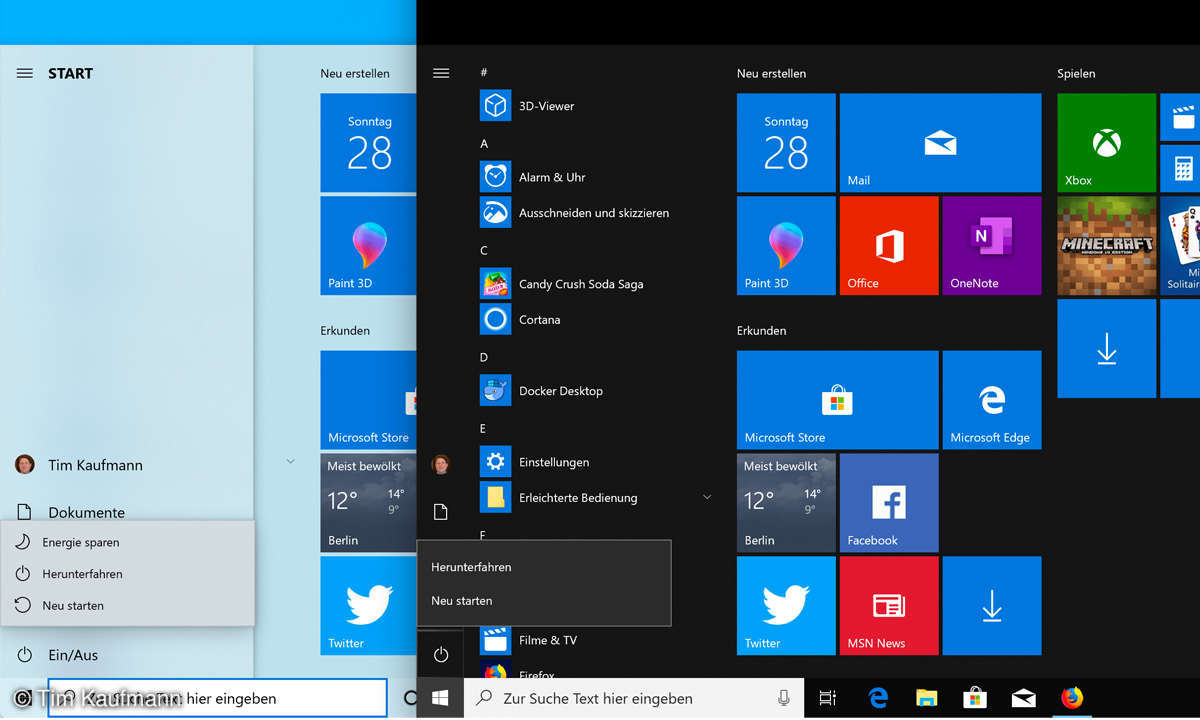Open the Facebook tile

tap(889, 503)
